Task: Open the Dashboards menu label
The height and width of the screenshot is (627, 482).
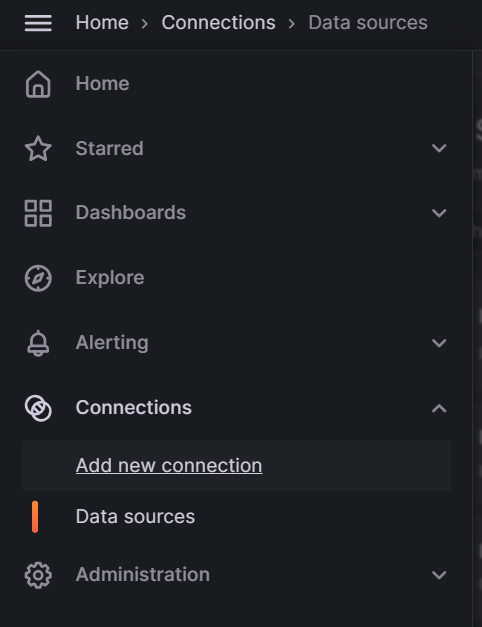Action: click(x=131, y=212)
